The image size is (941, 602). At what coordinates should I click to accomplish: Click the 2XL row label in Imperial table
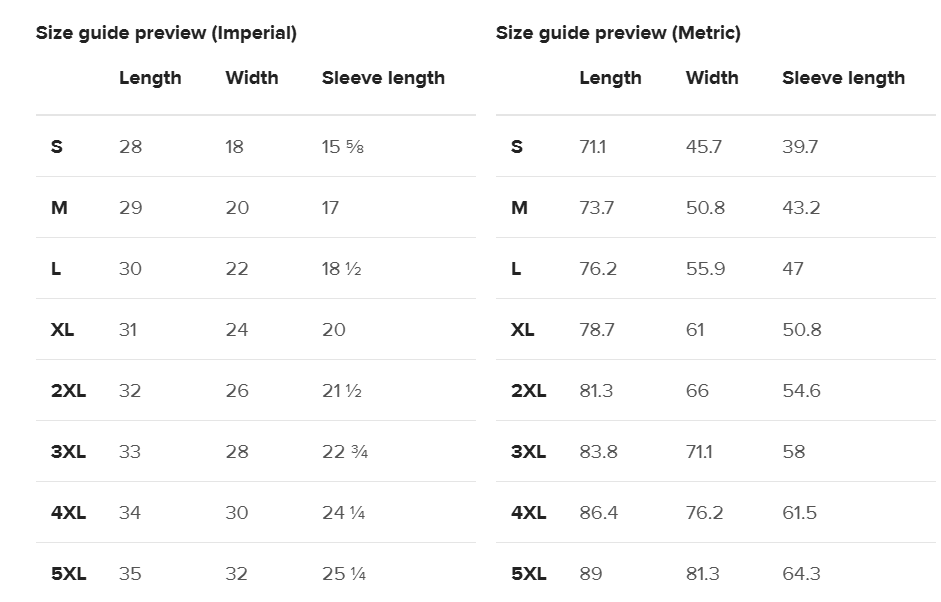click(68, 391)
